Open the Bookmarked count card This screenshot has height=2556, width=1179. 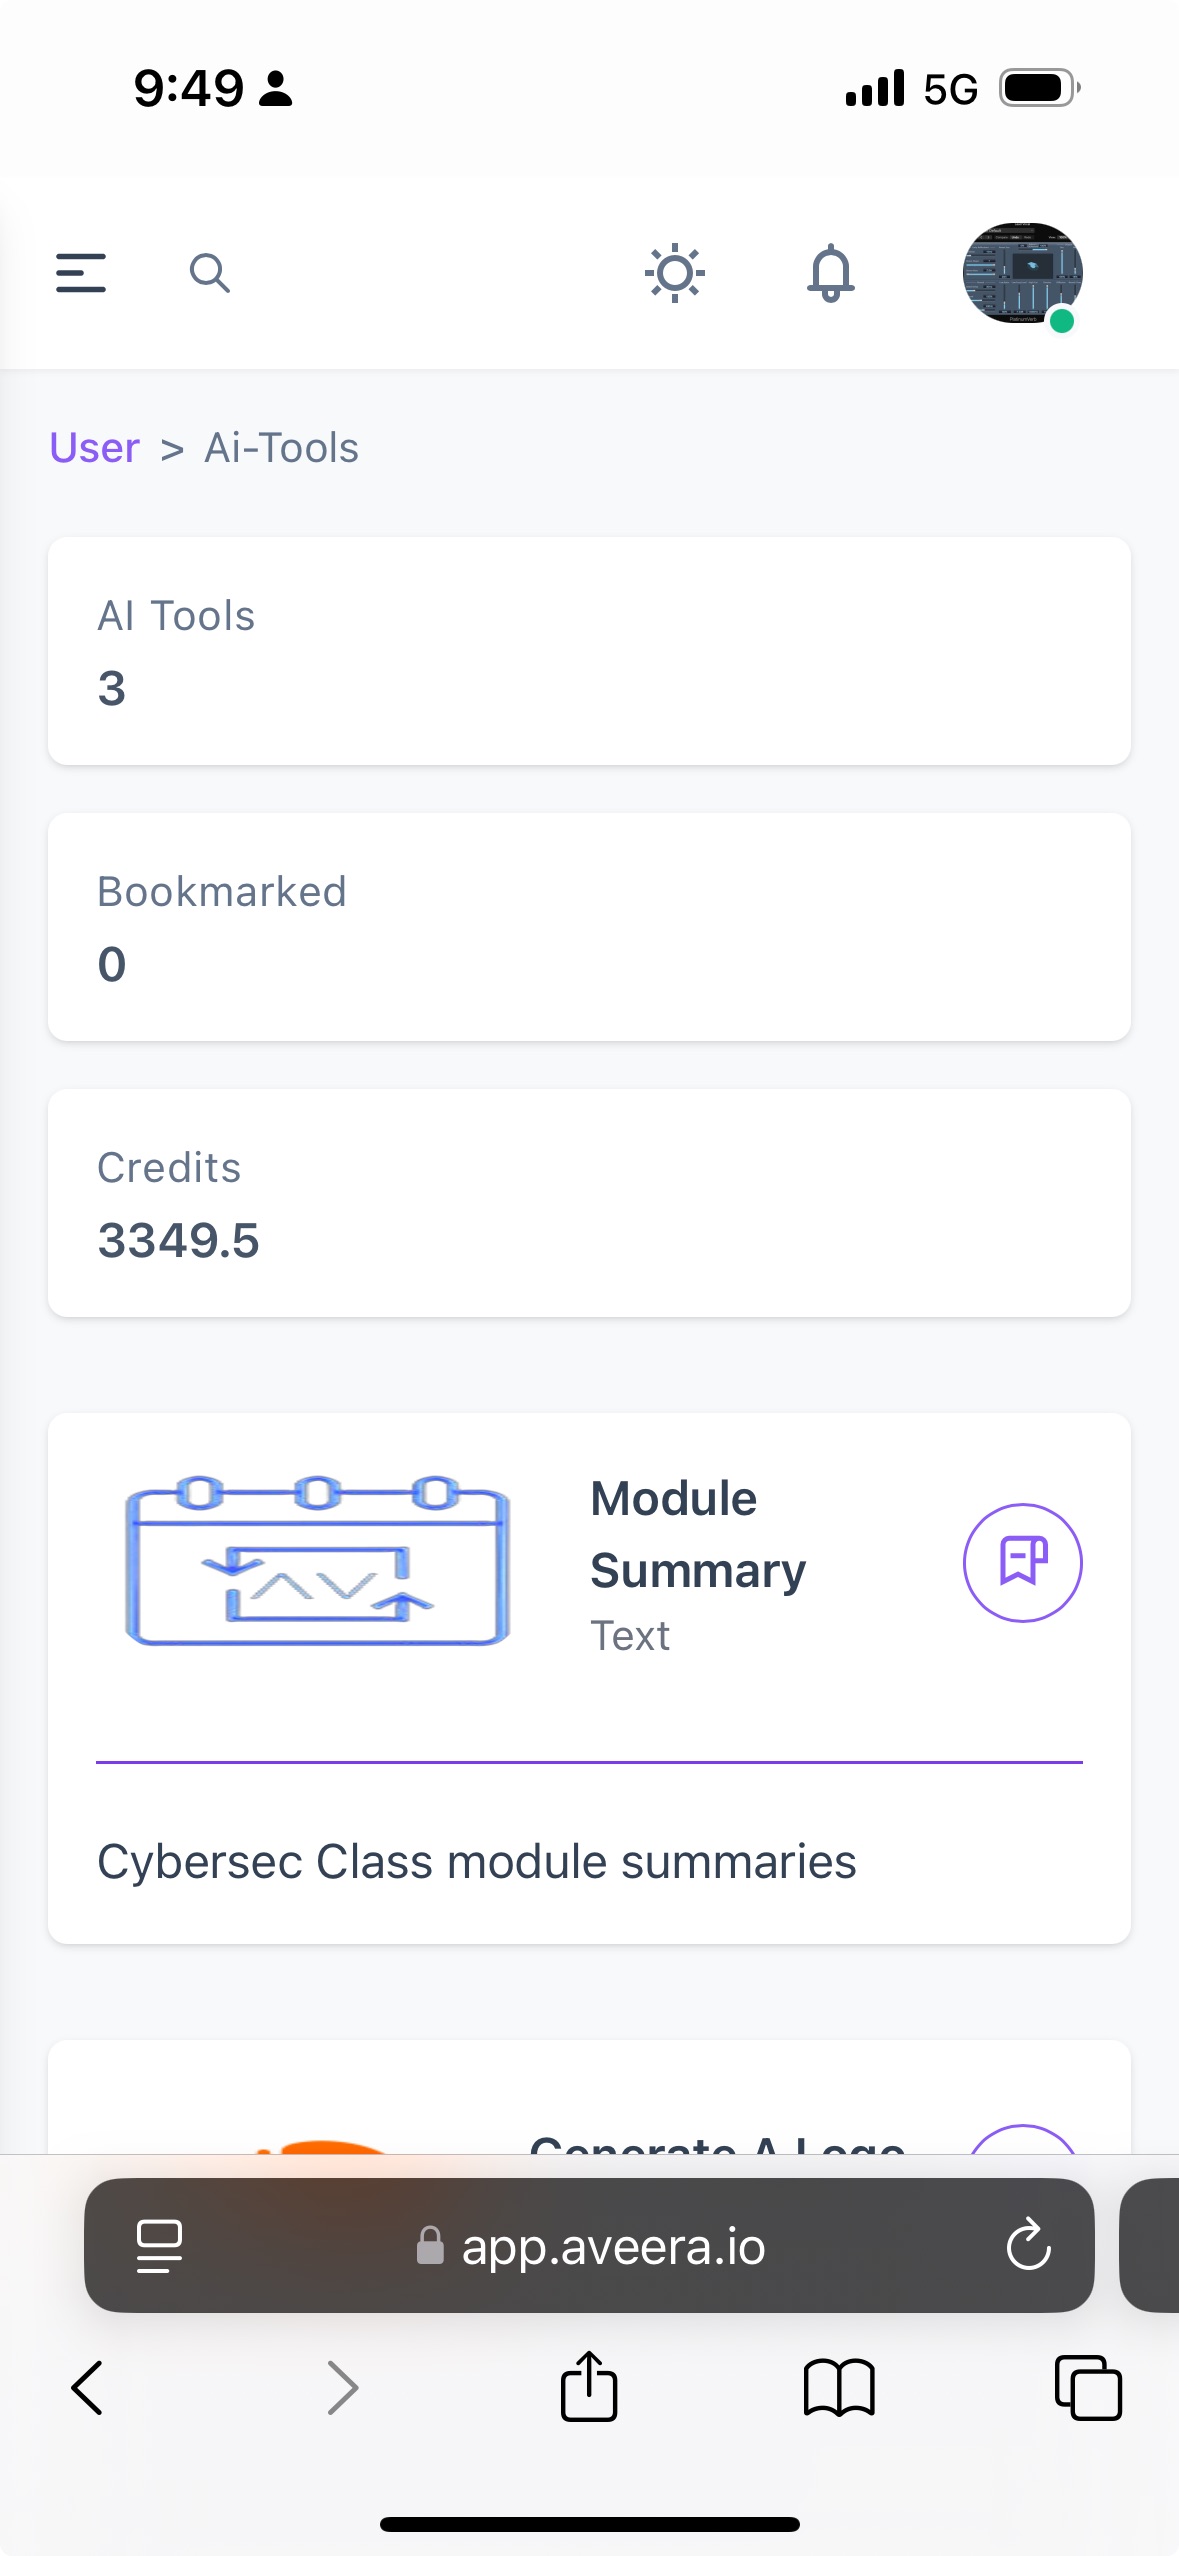[x=589, y=927]
